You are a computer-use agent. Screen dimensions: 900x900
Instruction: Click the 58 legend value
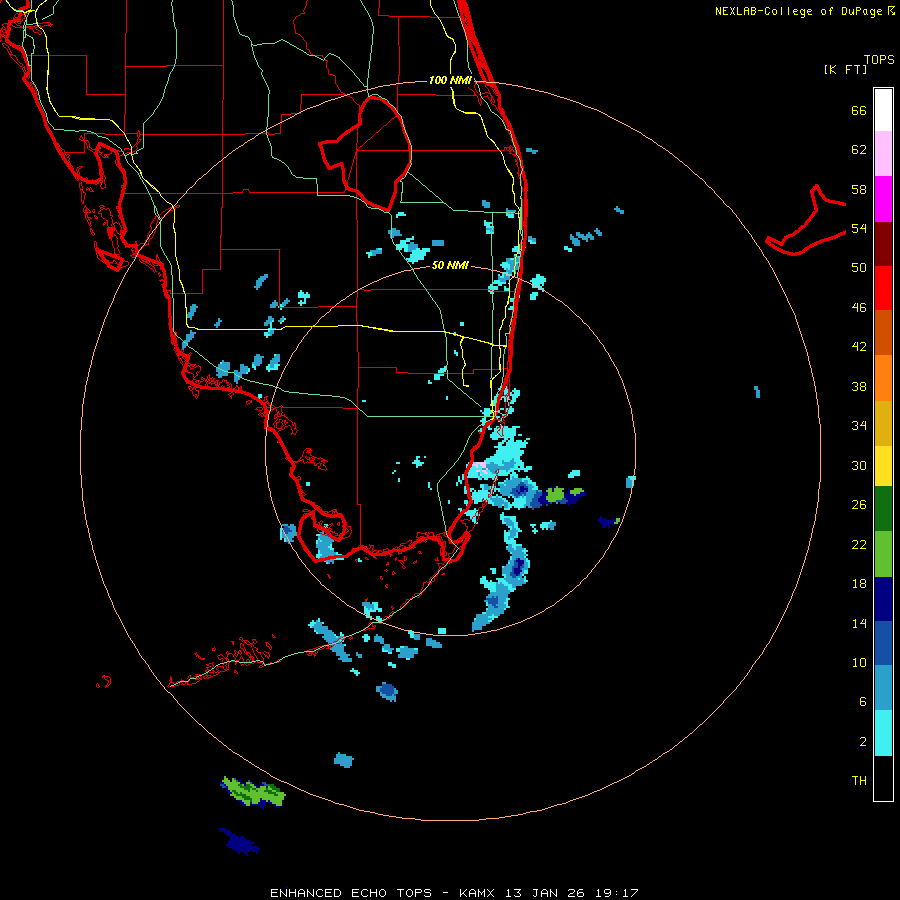click(x=859, y=189)
